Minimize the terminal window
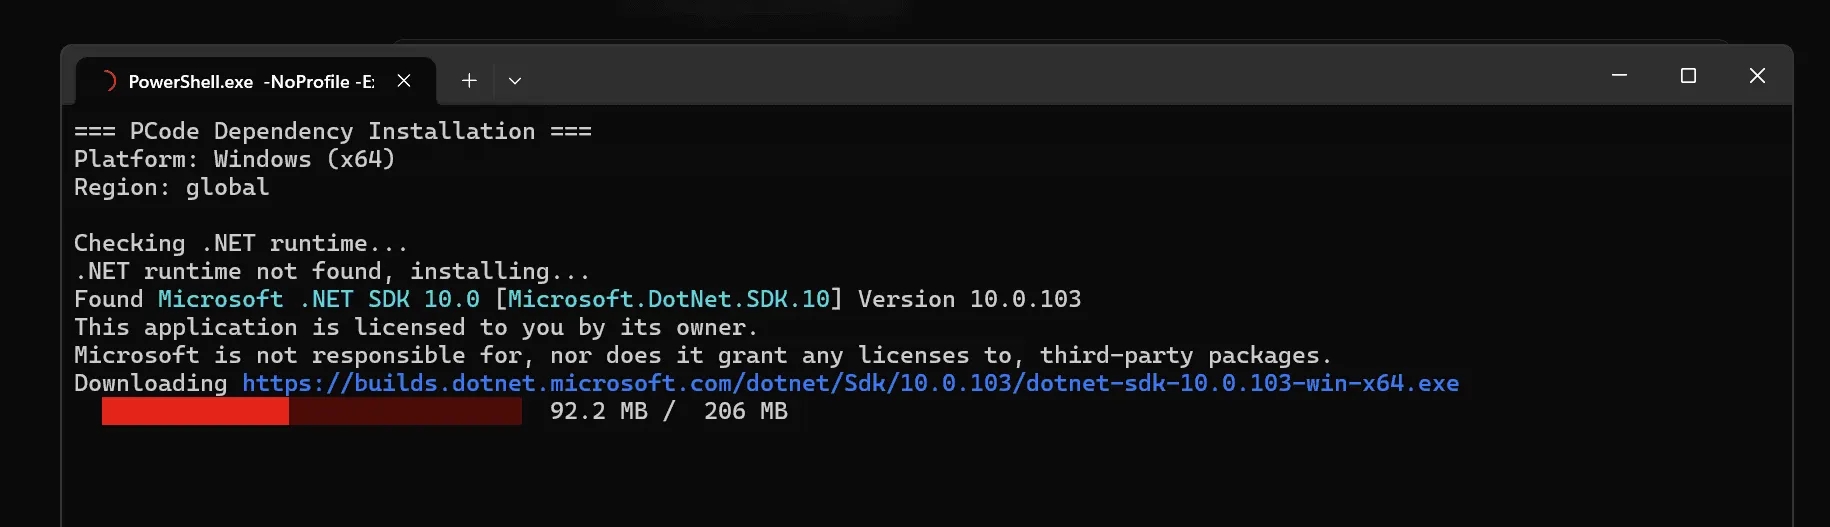The height and width of the screenshot is (527, 1830). click(1619, 76)
